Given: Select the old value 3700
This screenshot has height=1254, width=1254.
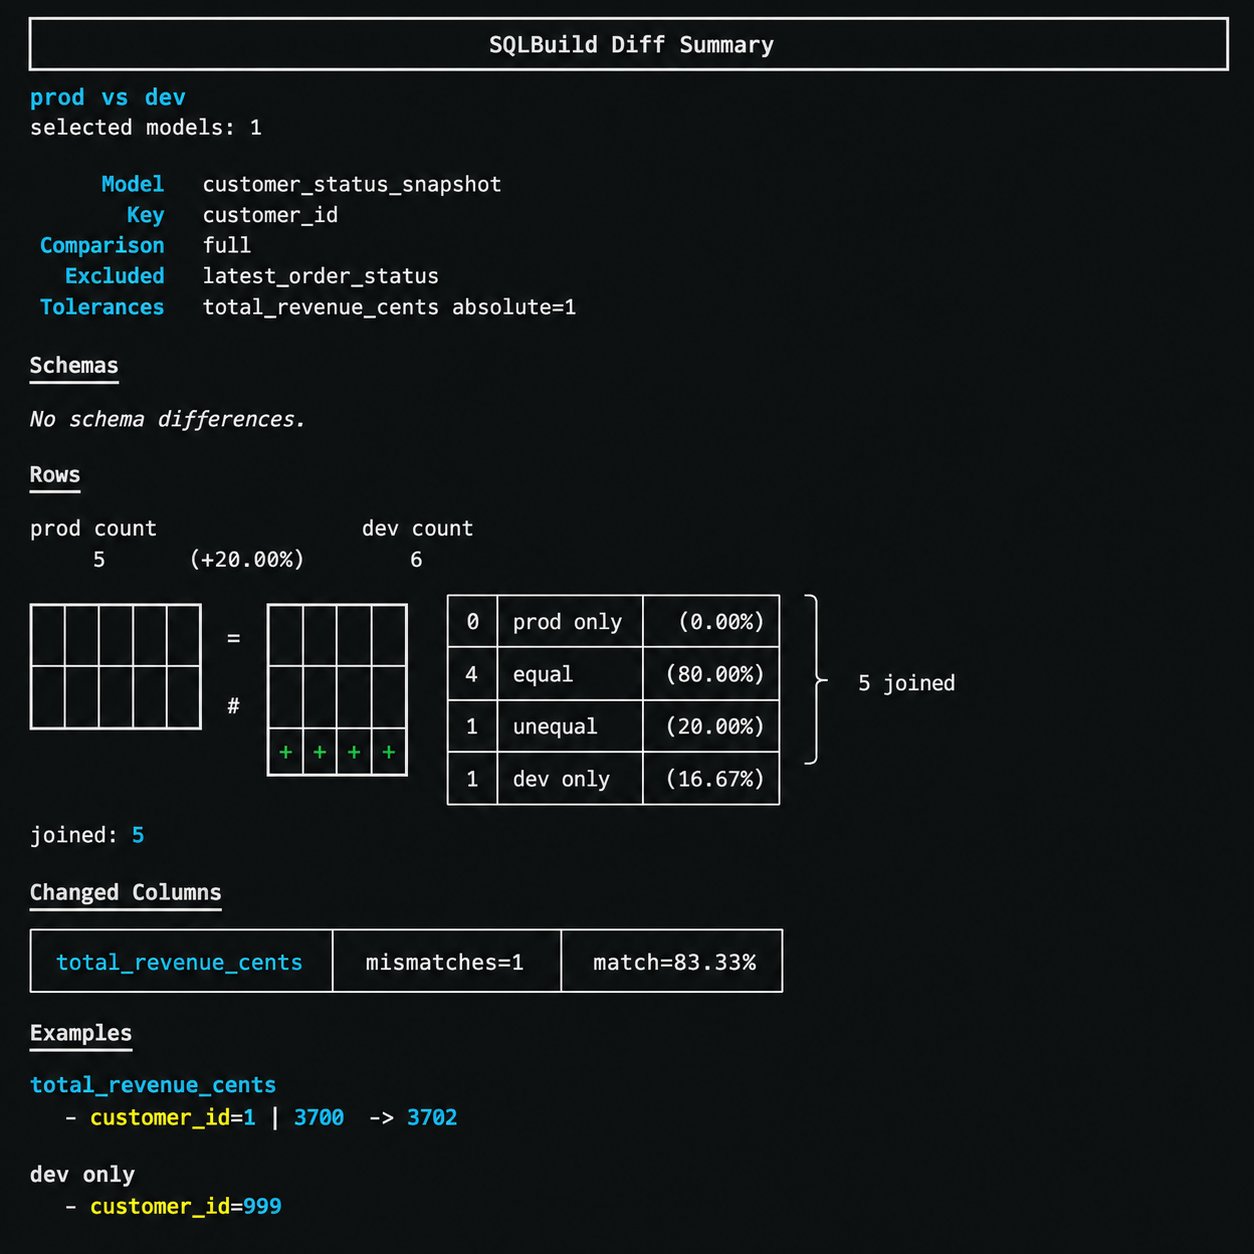Looking at the screenshot, I should click(x=319, y=1117).
